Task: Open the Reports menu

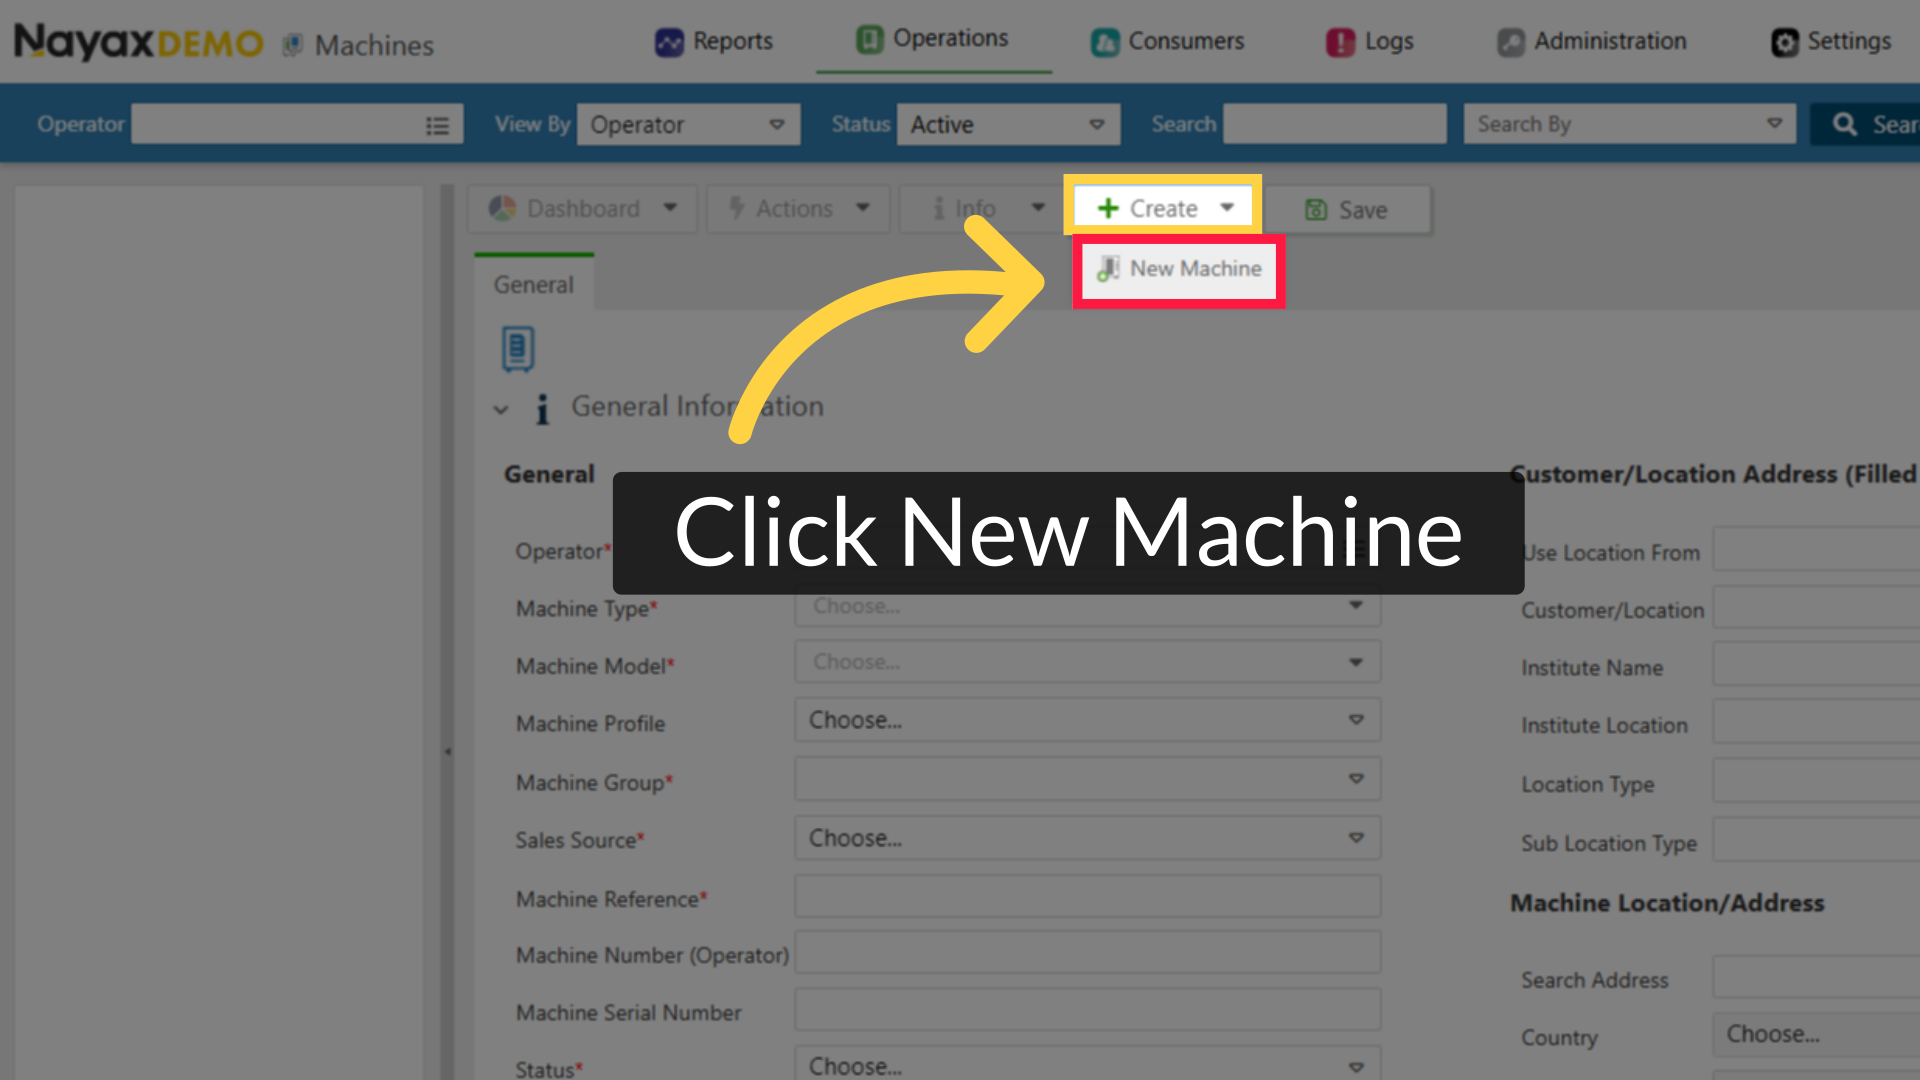Action: [x=714, y=41]
